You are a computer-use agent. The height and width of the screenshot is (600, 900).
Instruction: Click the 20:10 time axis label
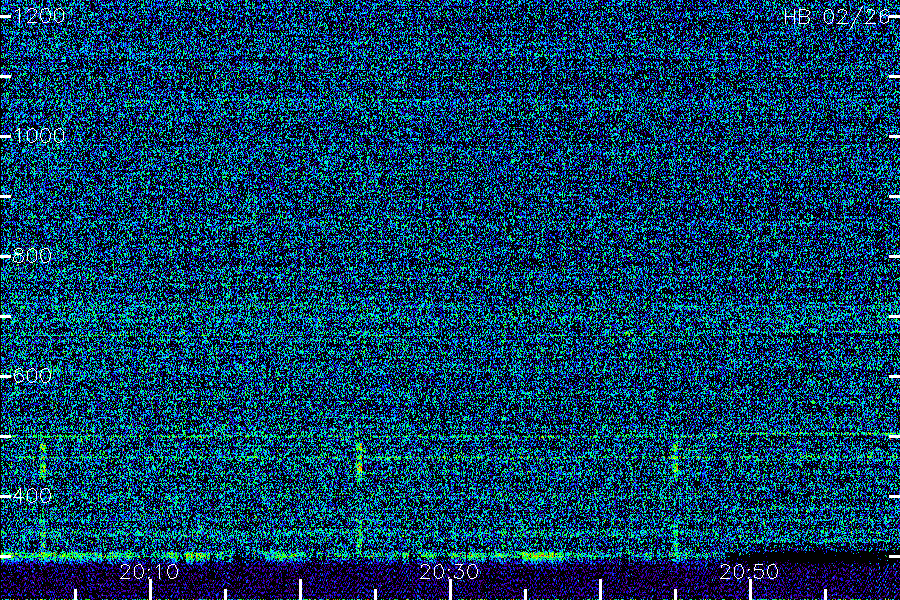(x=149, y=571)
